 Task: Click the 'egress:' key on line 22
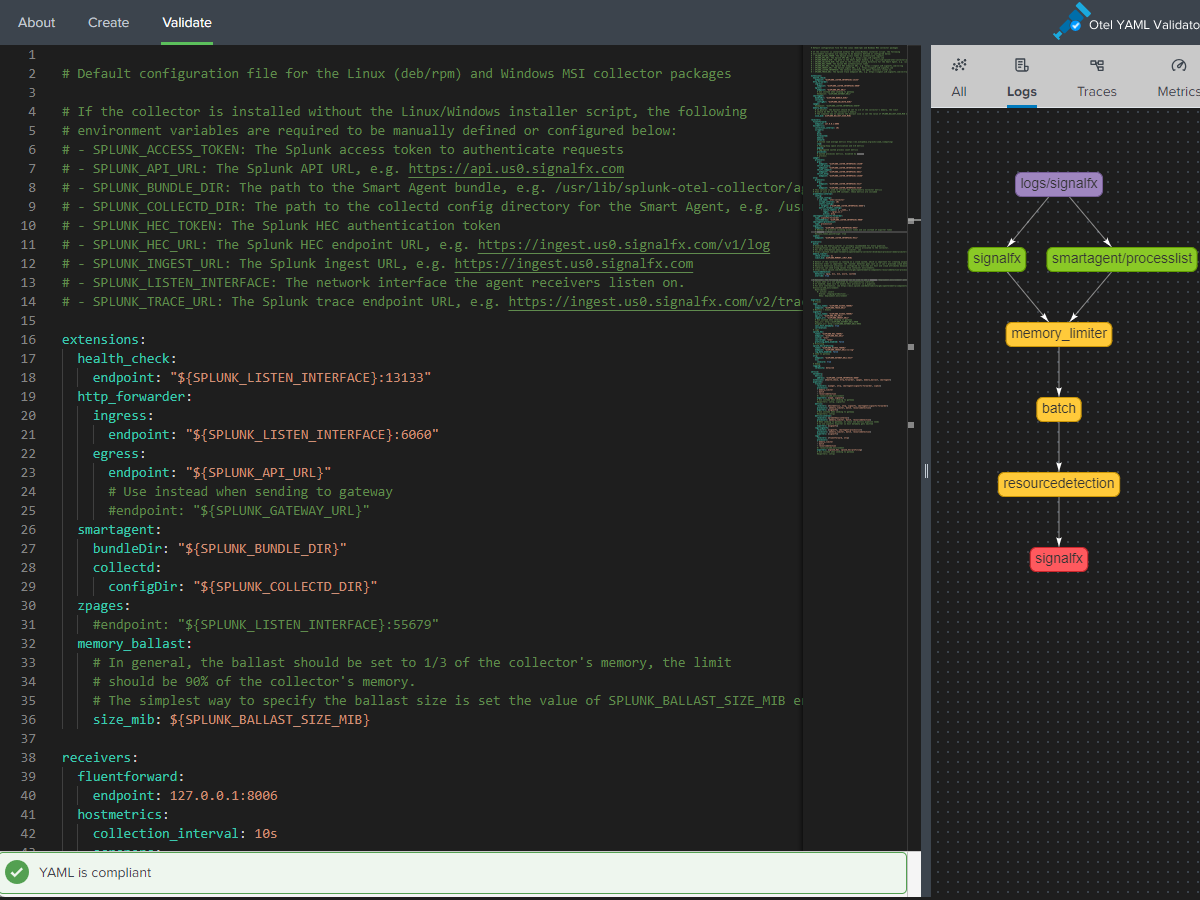tap(120, 454)
